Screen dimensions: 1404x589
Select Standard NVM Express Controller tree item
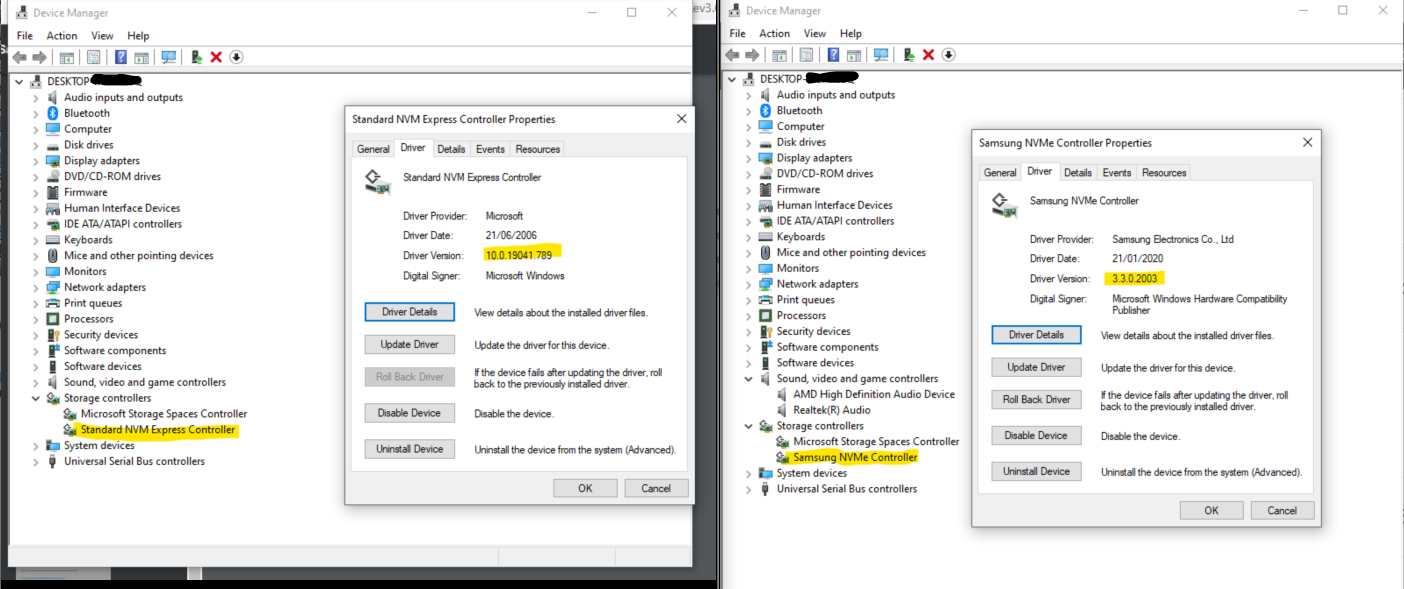[158, 430]
